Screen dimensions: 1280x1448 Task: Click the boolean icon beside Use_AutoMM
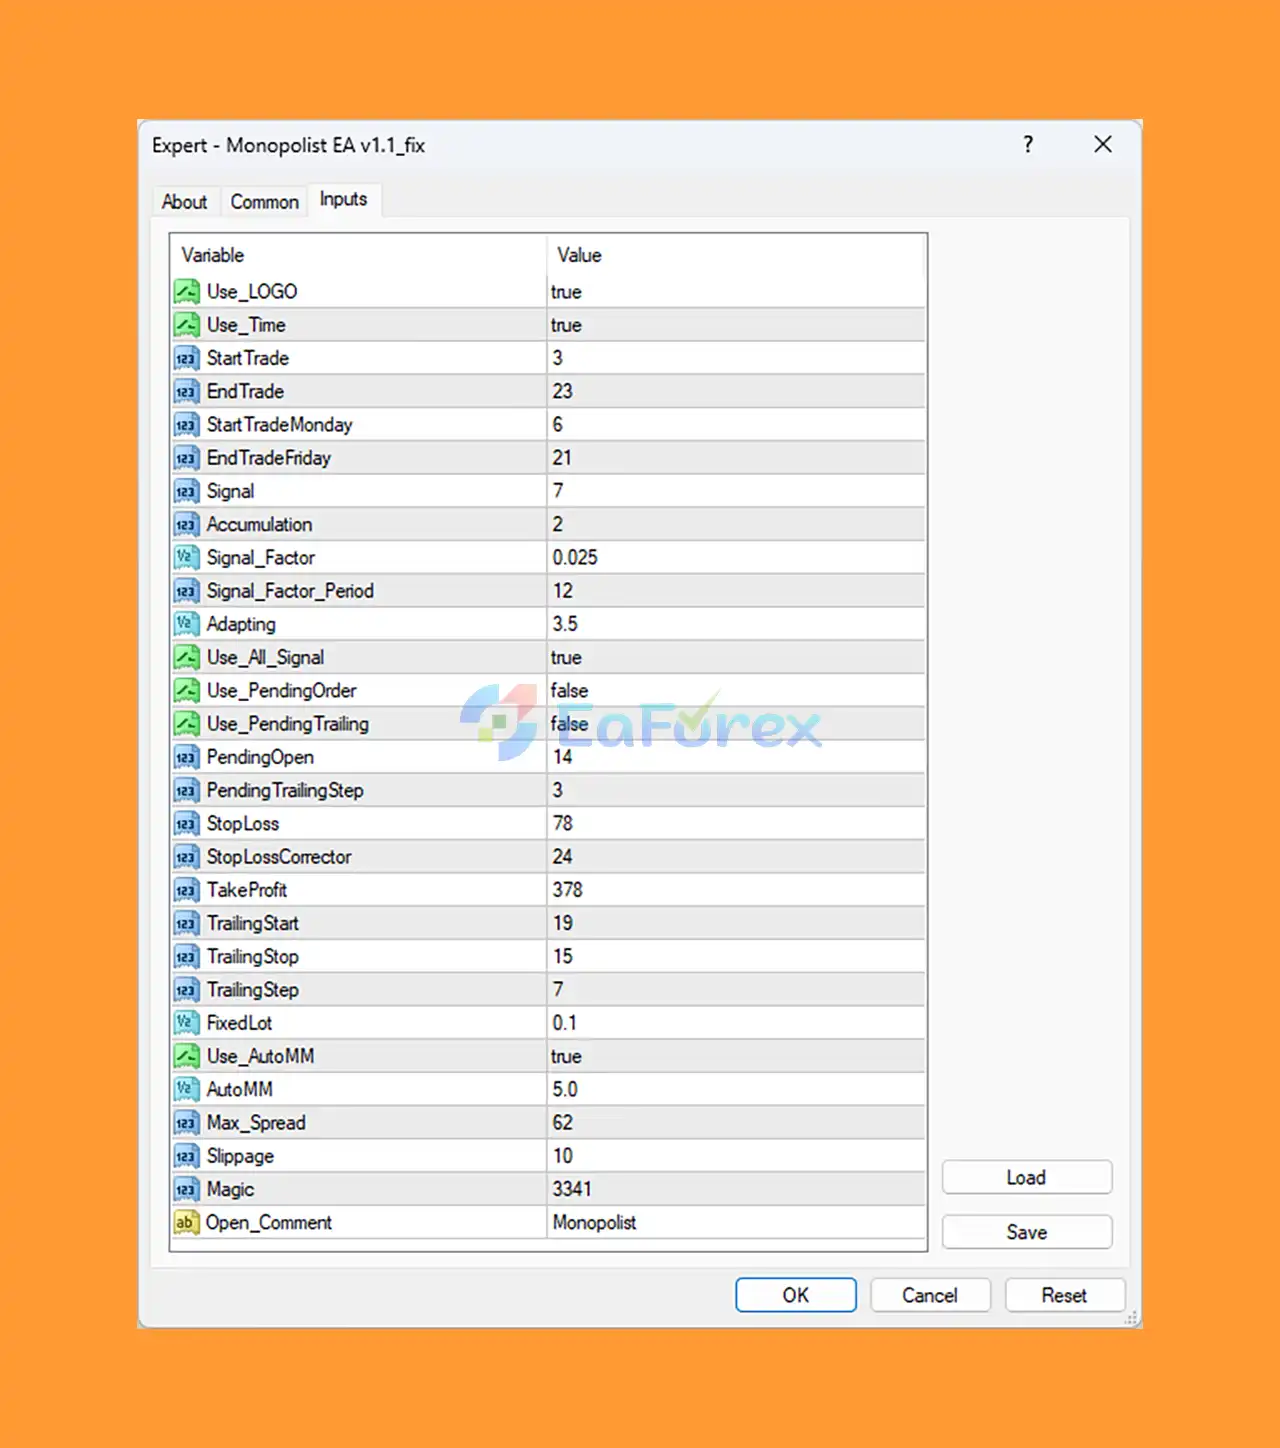(x=187, y=1056)
